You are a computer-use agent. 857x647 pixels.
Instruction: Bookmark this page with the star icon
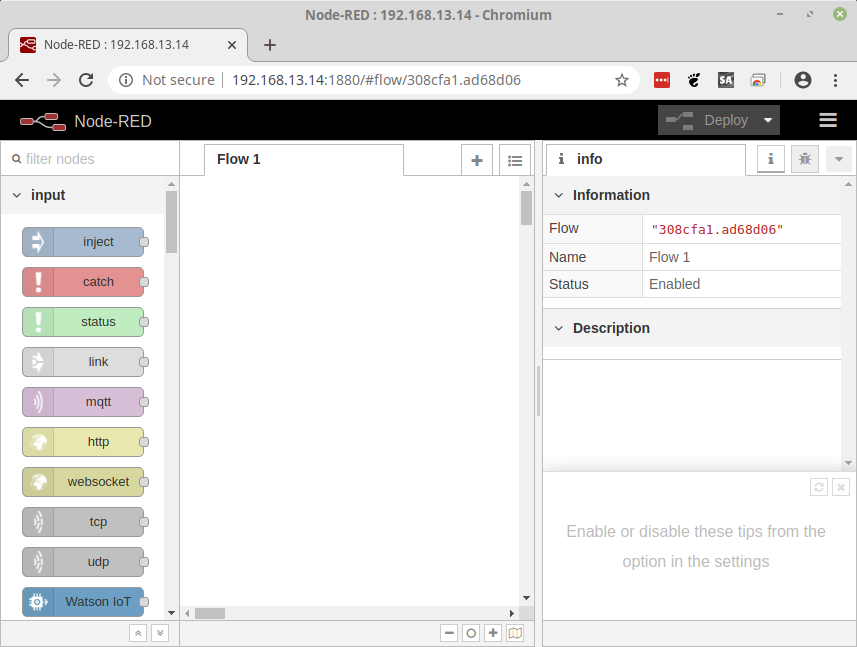(622, 80)
